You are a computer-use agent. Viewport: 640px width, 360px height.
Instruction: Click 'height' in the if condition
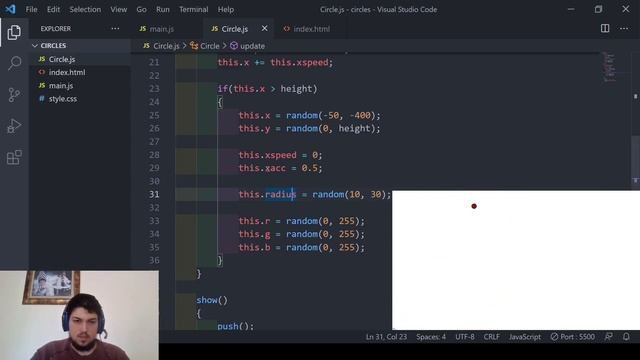296,89
